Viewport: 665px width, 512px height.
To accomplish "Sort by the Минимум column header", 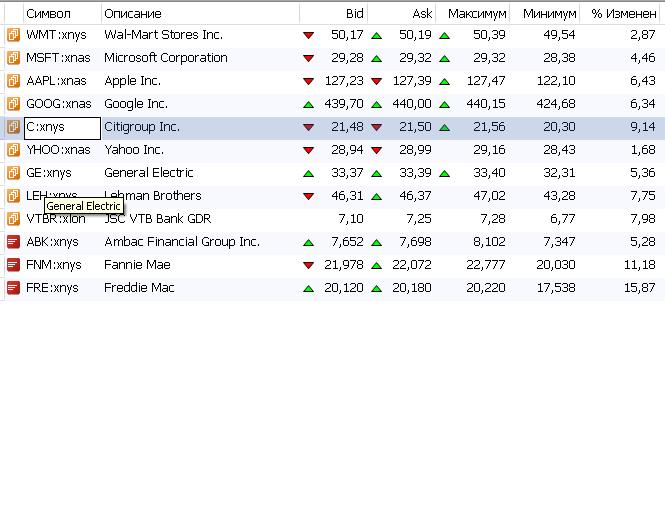I will pyautogui.click(x=544, y=14).
